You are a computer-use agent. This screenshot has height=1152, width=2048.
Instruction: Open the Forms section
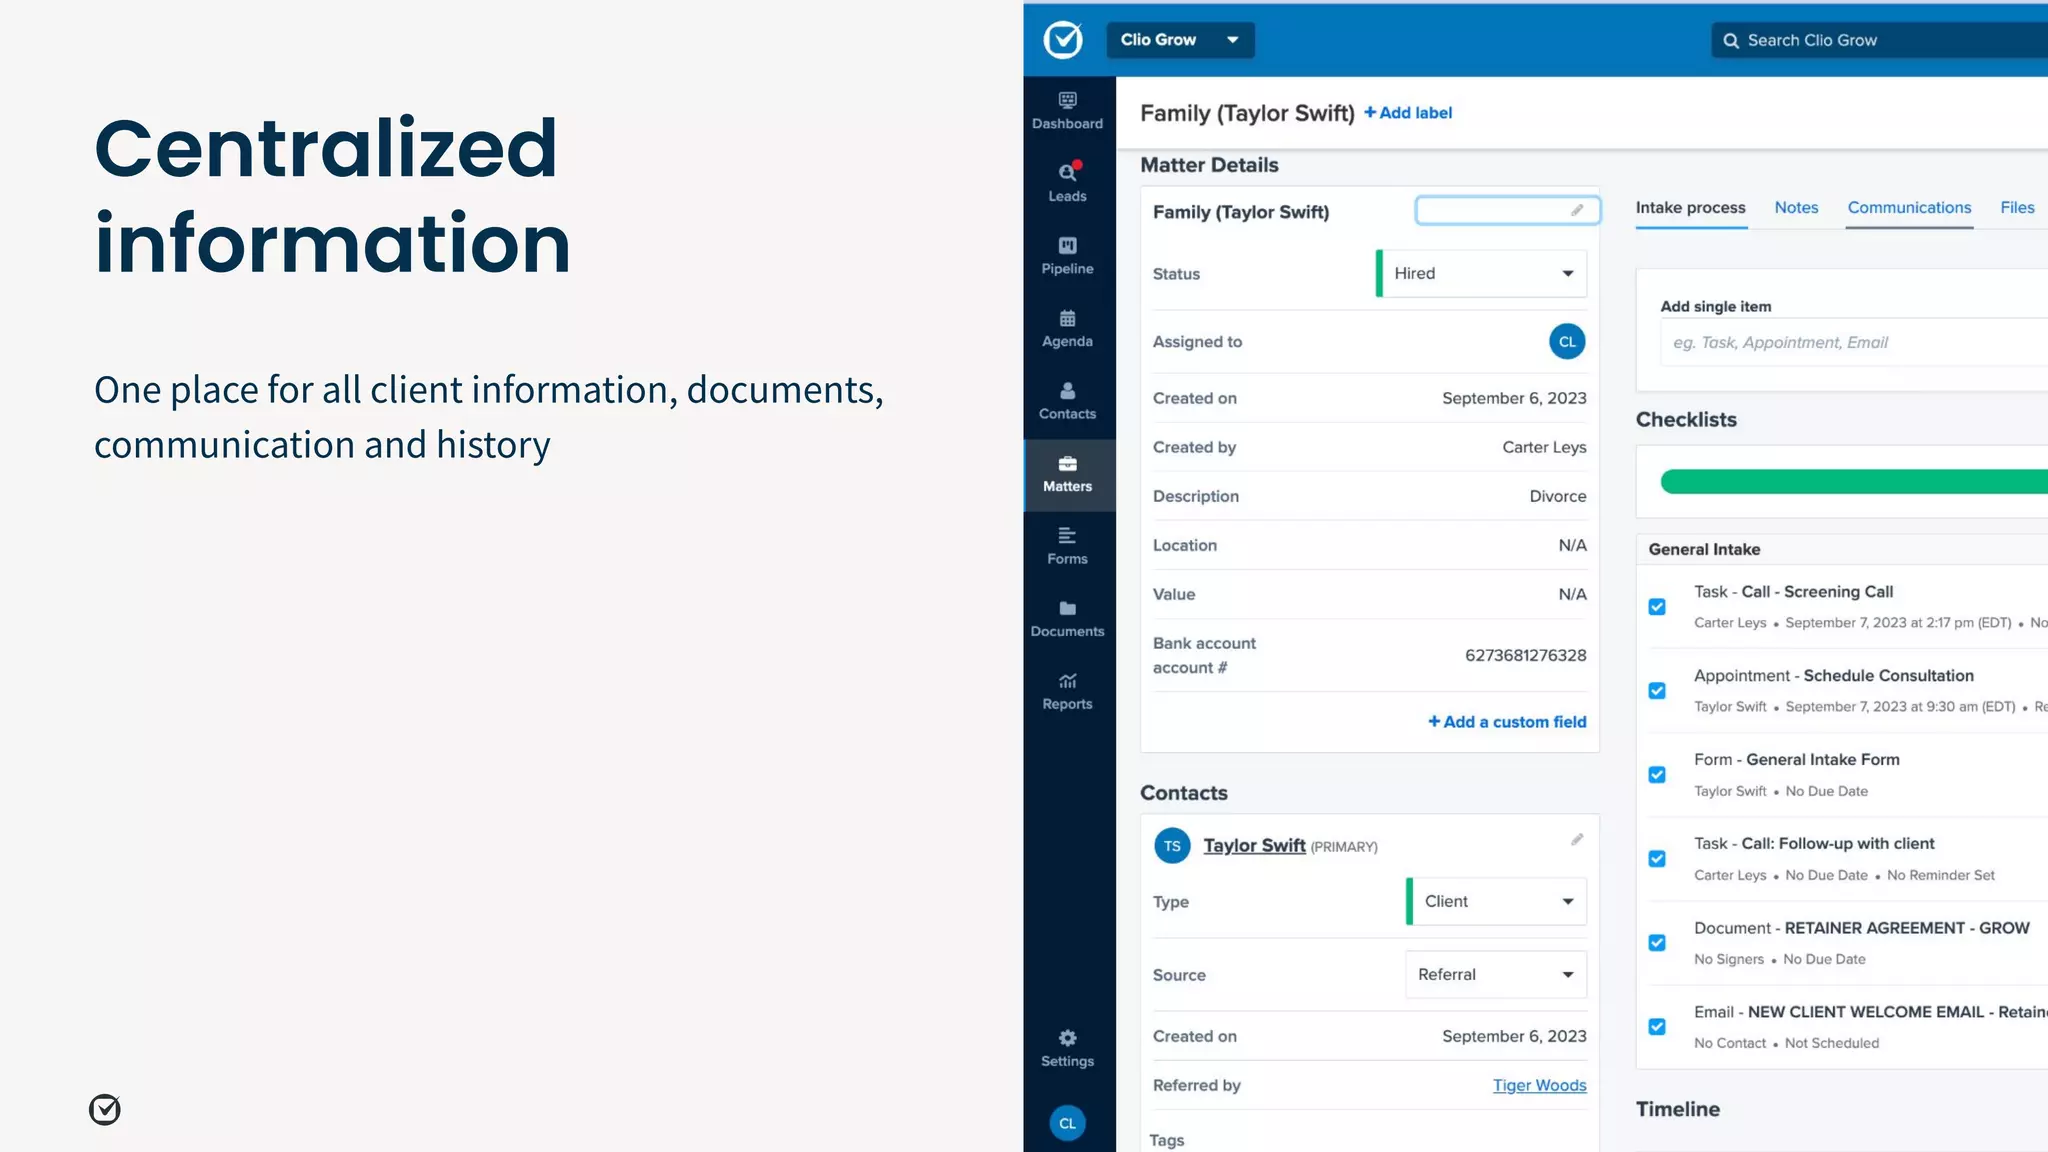(1067, 546)
